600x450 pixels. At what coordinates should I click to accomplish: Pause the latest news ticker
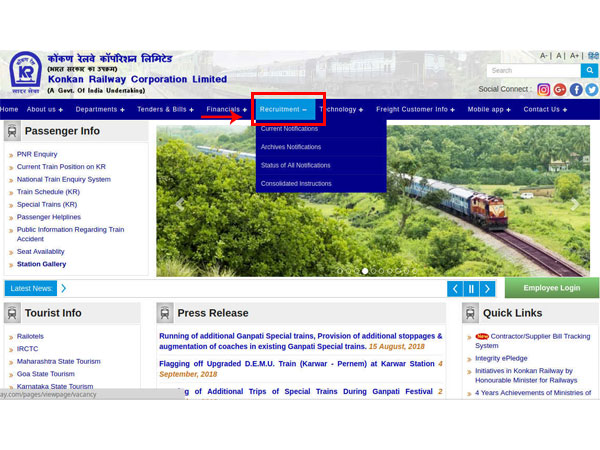[471, 289]
